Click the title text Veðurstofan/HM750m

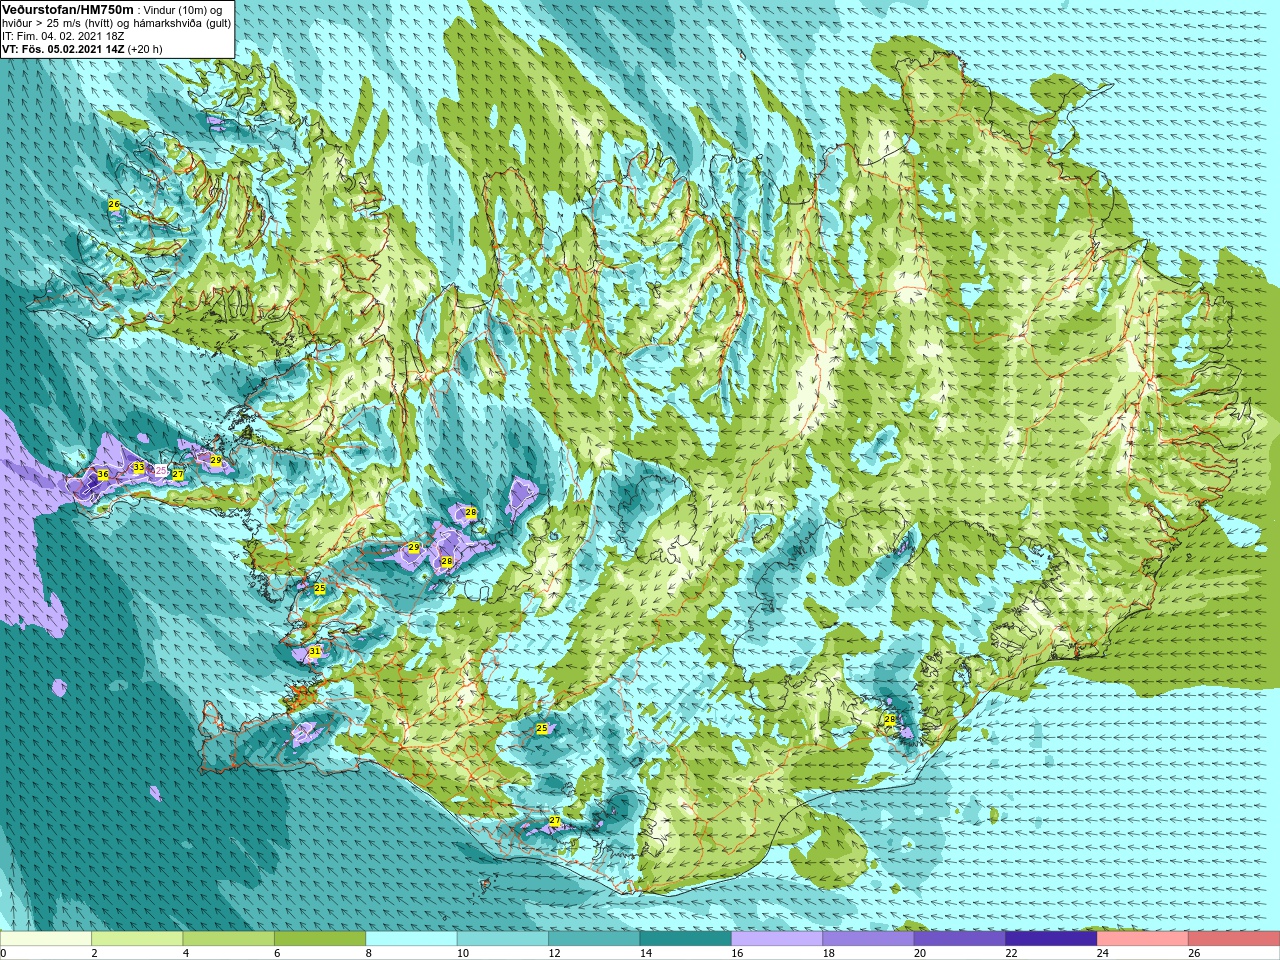[x=67, y=10]
